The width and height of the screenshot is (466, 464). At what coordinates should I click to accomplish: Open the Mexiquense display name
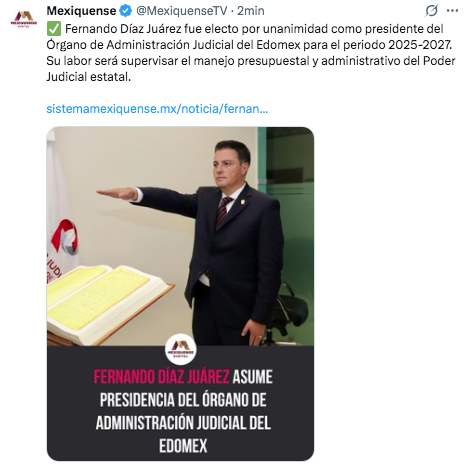81,11
